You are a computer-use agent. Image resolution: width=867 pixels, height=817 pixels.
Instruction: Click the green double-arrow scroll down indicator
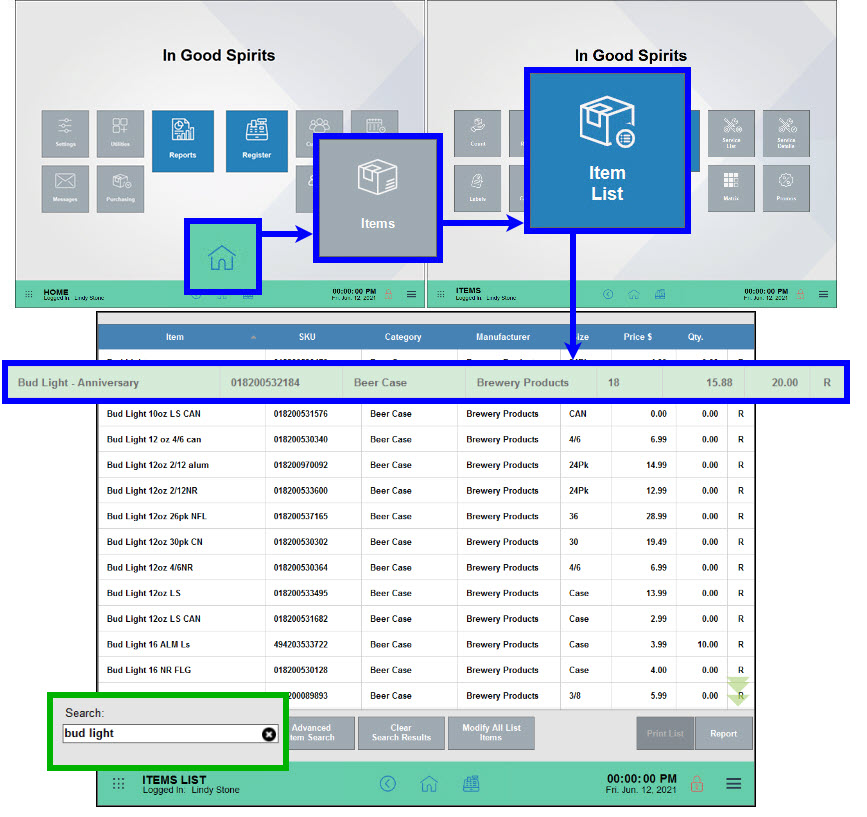click(738, 691)
